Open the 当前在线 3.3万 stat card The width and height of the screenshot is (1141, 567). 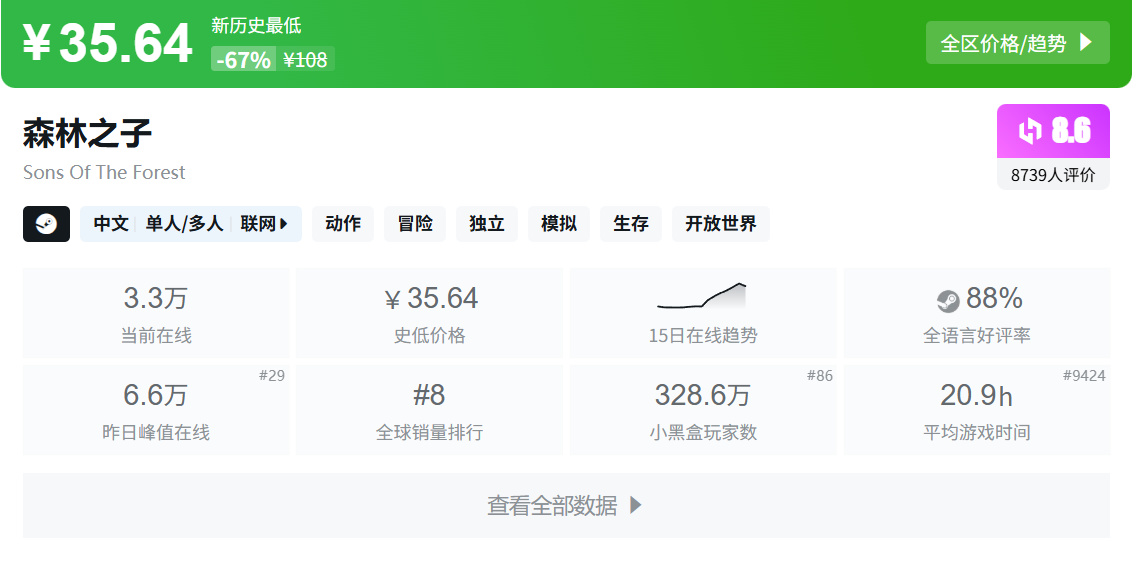[156, 313]
